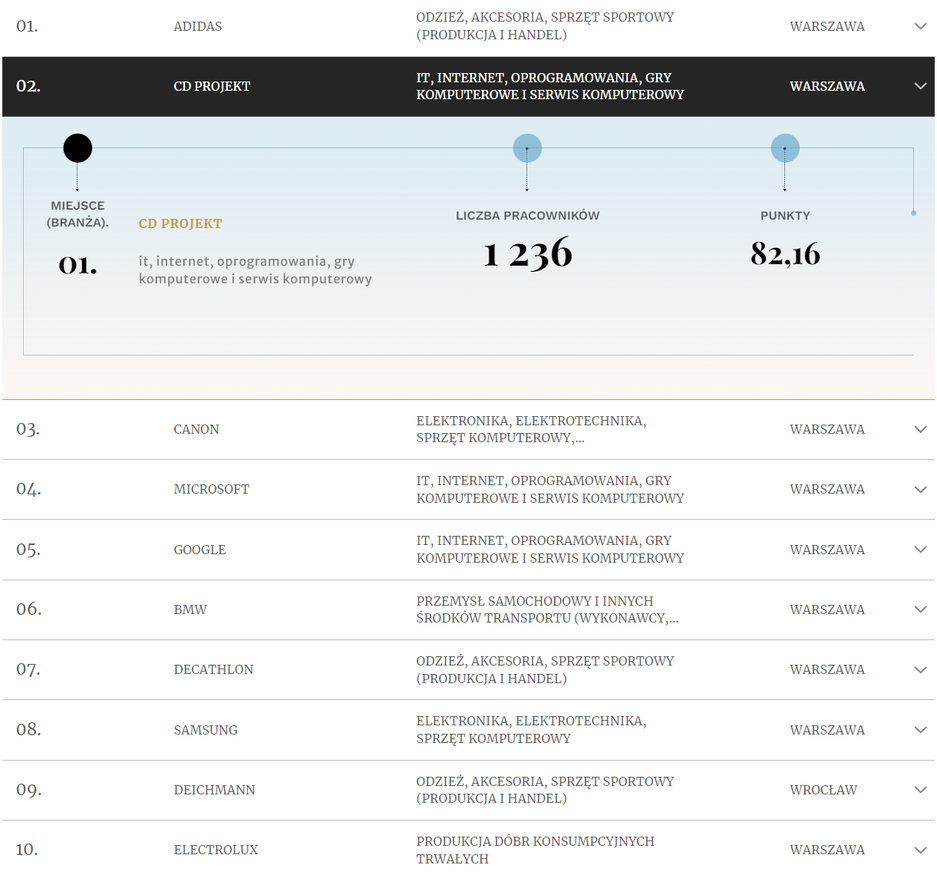Expand the DECATHLON row chevron
The width and height of the screenshot is (937, 879).
[920, 670]
